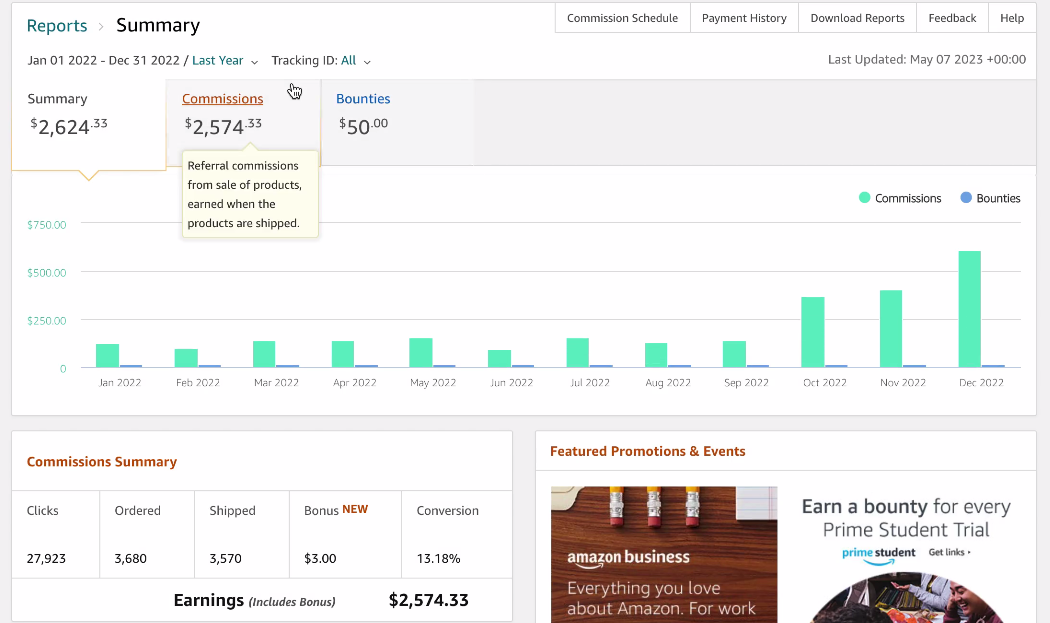The image size is (1050, 623).
Task: Click the Clicks value 27,923
Action: [x=46, y=559]
